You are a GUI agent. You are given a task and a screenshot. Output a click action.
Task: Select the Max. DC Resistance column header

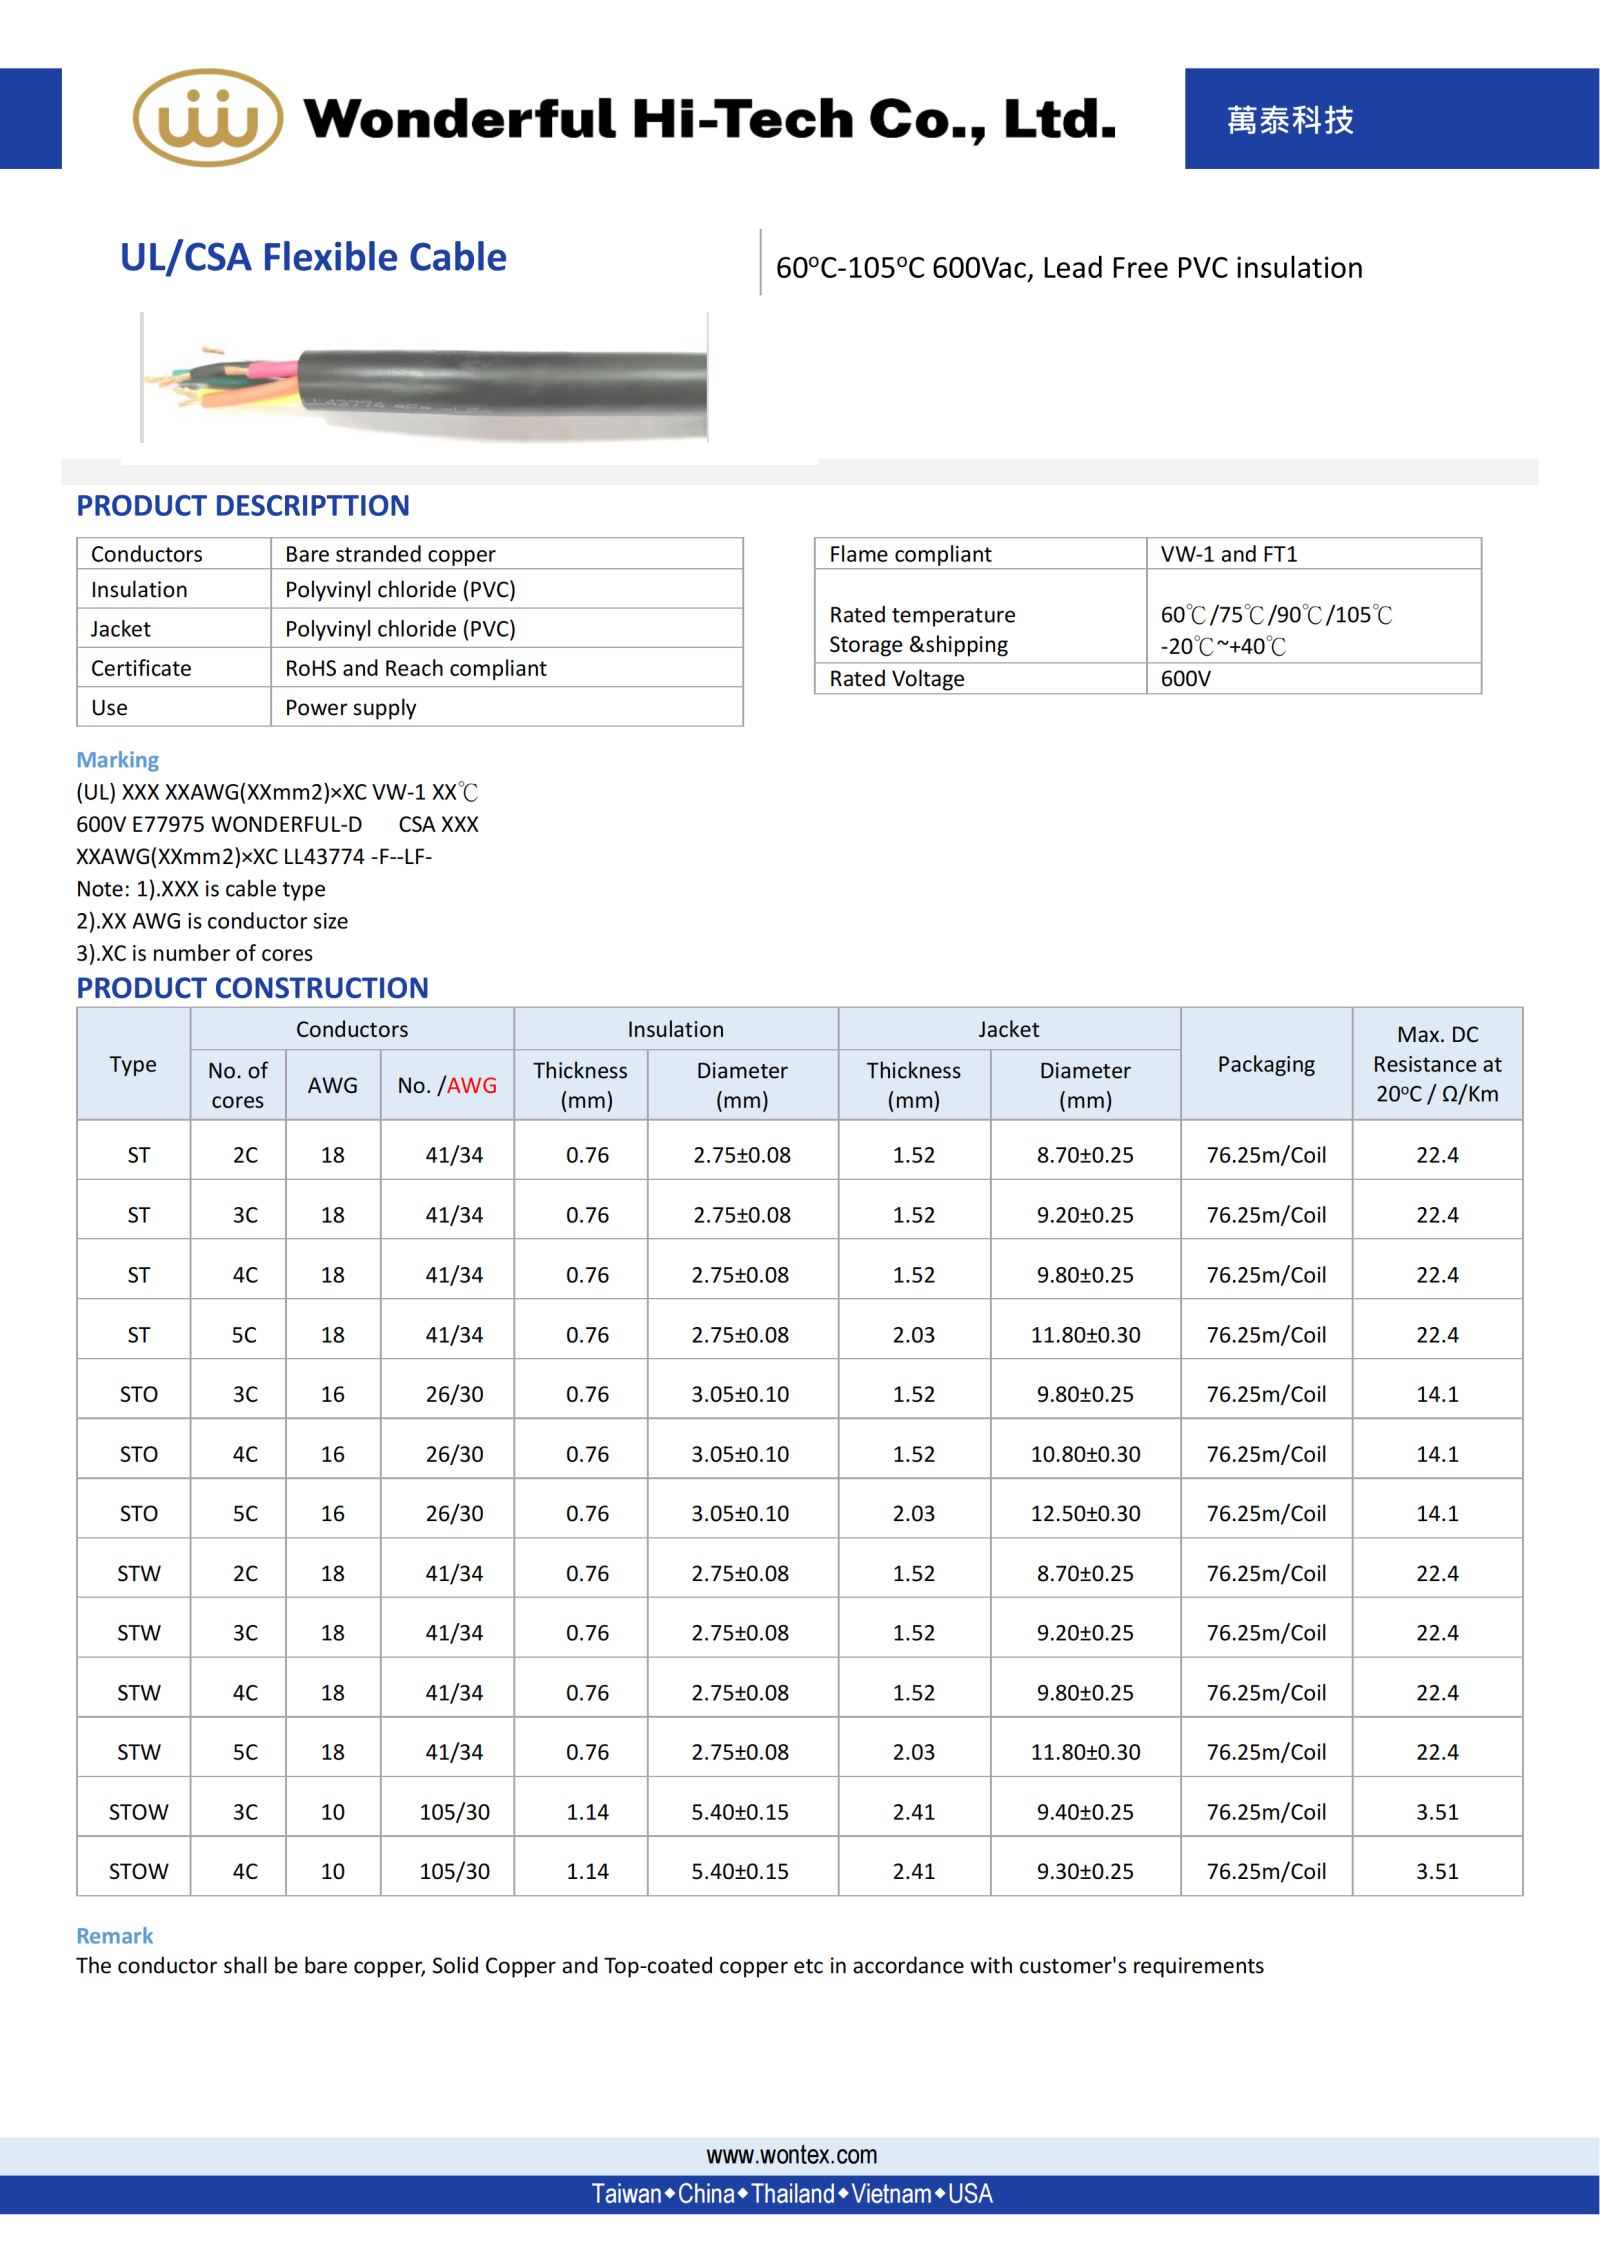pos(1436,1064)
